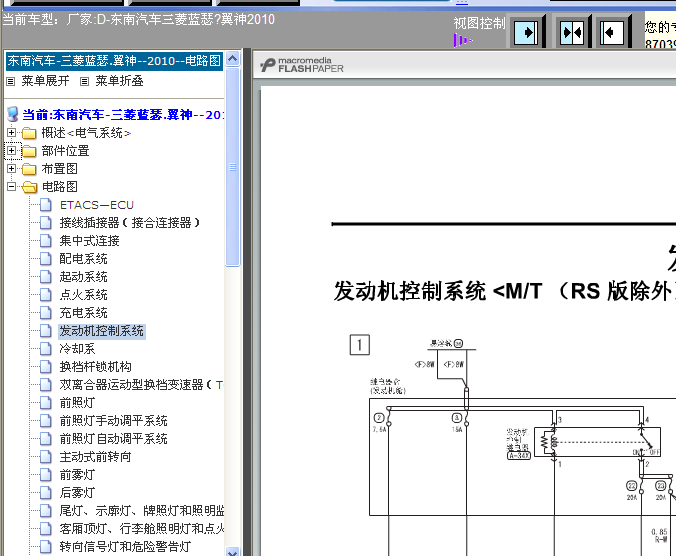Screen dimensions: 676x556
Task: Open the 后雾灯 diagram
Action: (78, 493)
